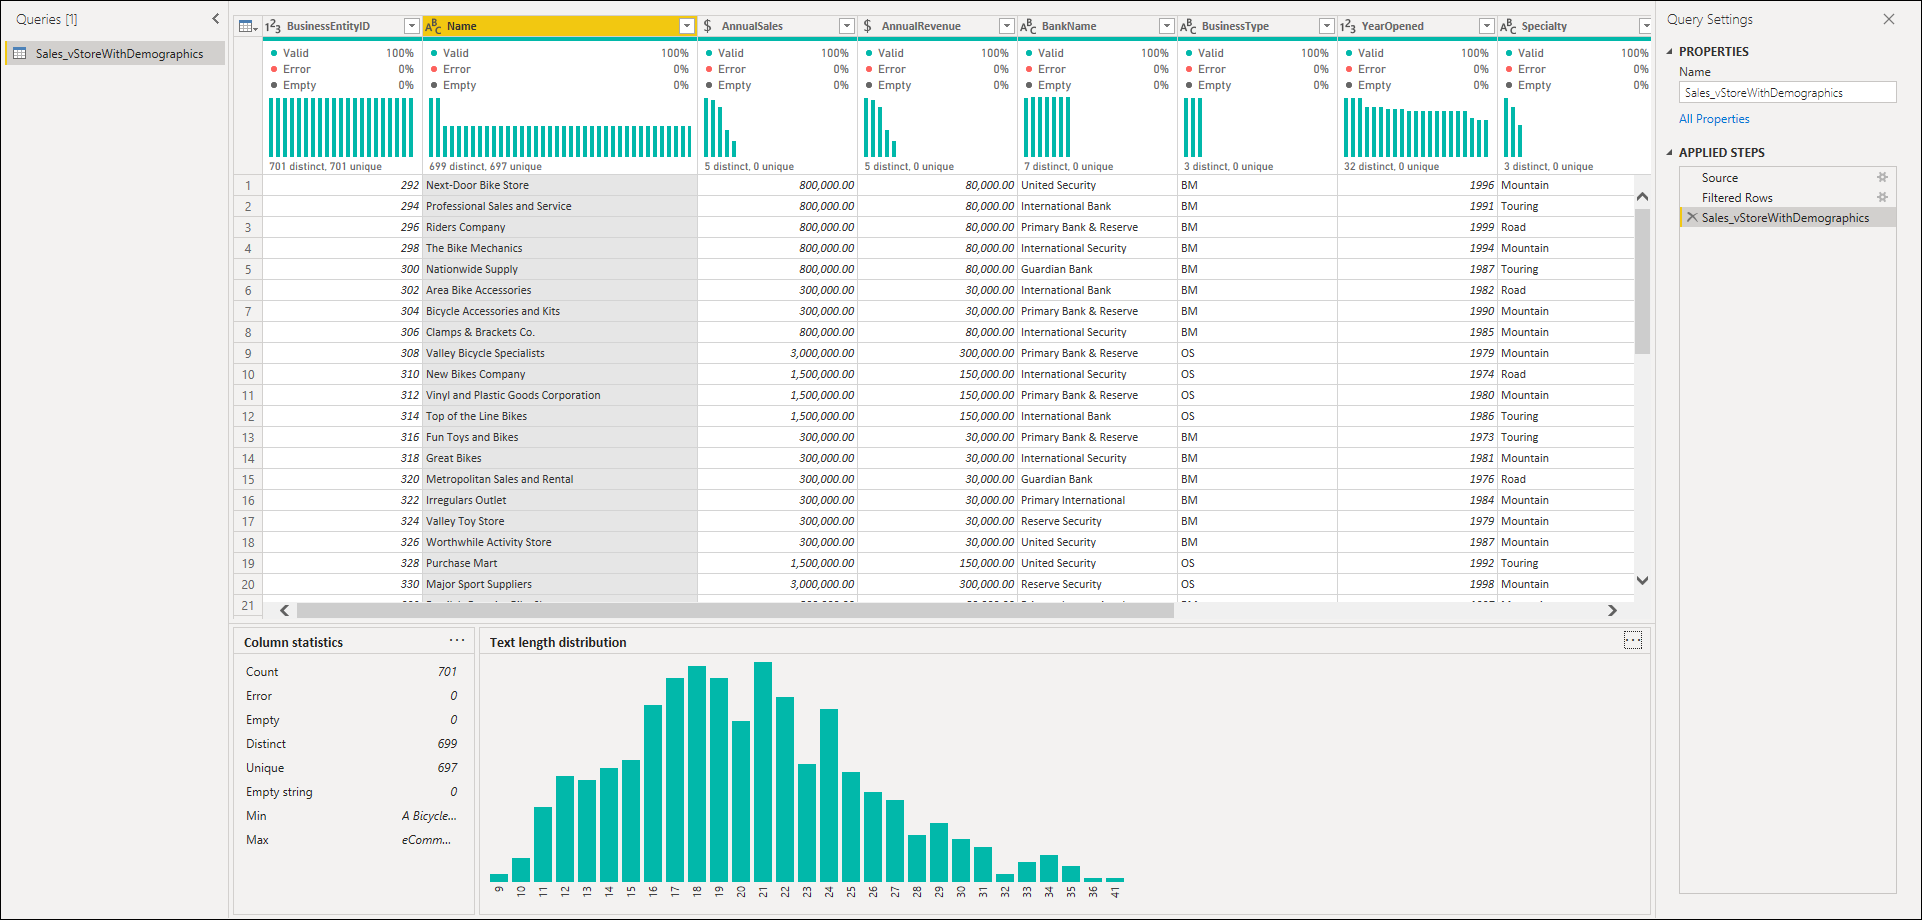Collapse the APPLIED STEPS section

(1670, 153)
